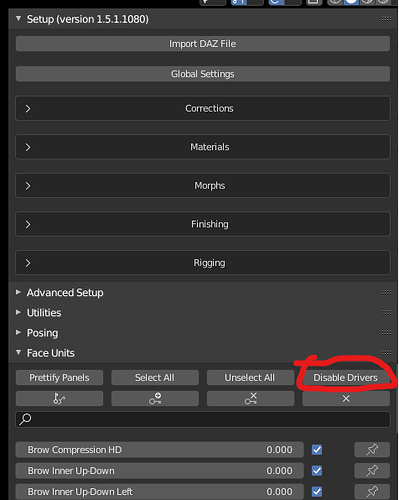Pin the Brow Inner Up-Down morph
This screenshot has width=399, height=500.
pyautogui.click(x=372, y=471)
